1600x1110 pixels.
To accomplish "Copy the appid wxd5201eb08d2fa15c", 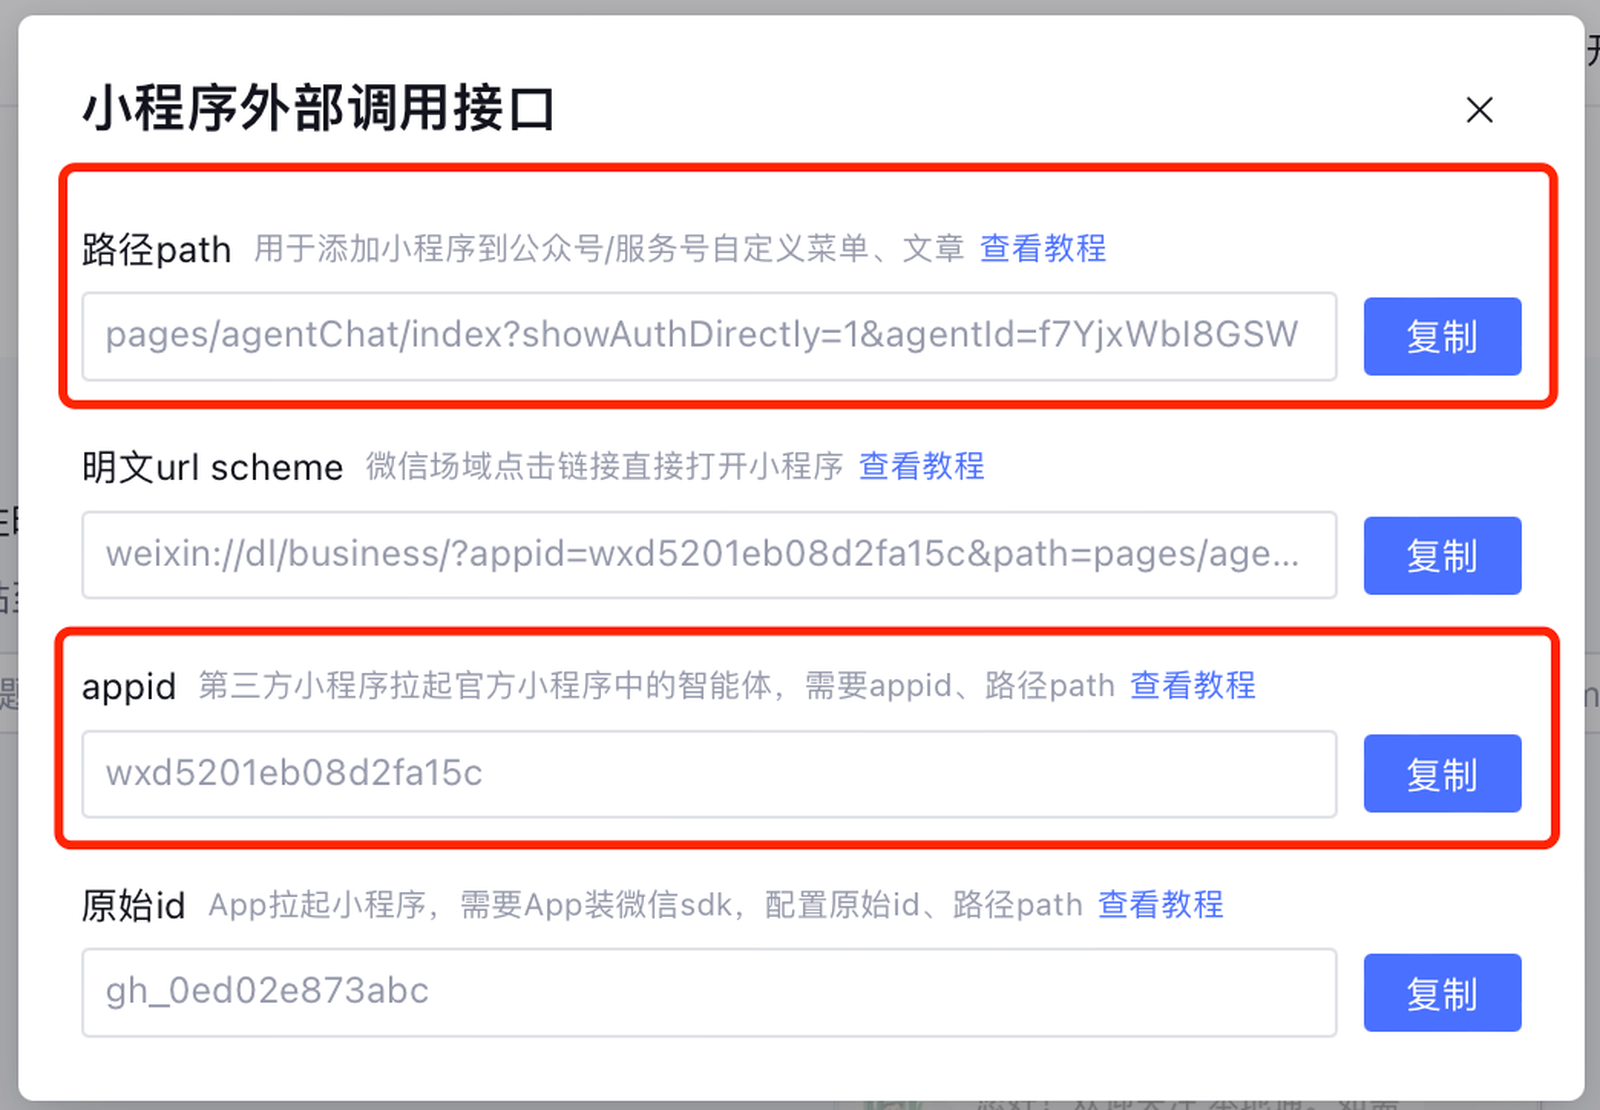I will click(x=1442, y=774).
